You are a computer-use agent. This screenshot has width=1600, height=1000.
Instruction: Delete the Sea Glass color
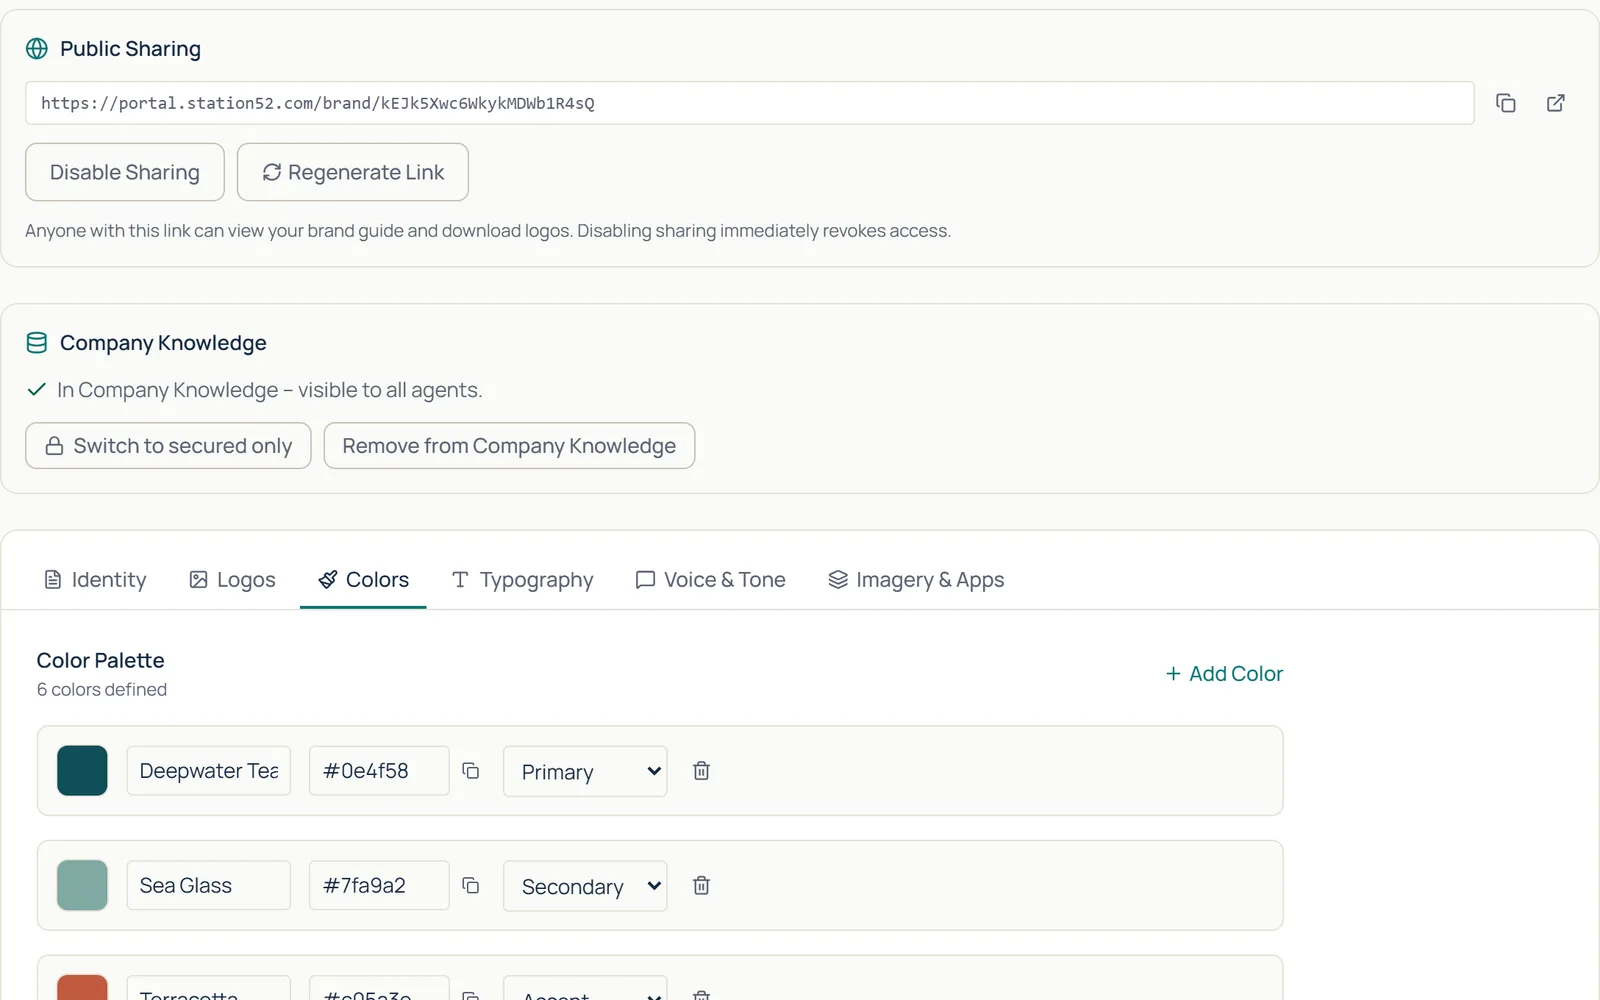[702, 886]
